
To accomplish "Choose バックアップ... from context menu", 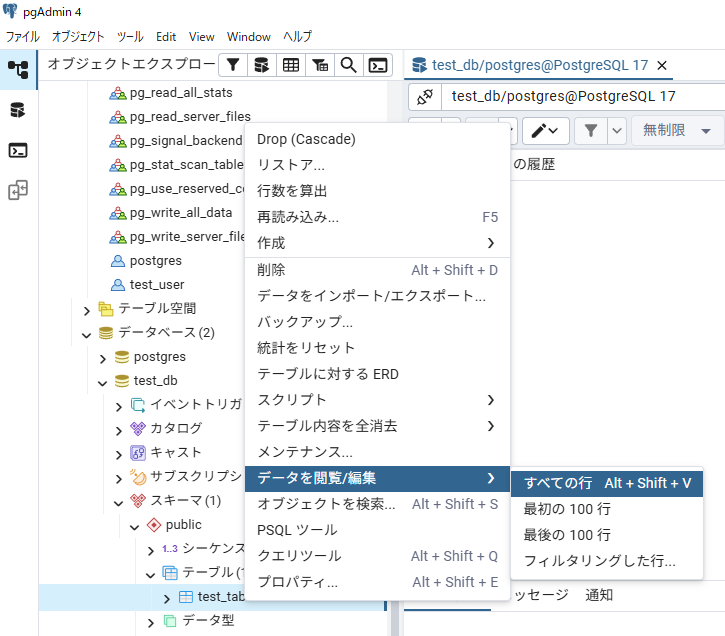I will (377, 322).
